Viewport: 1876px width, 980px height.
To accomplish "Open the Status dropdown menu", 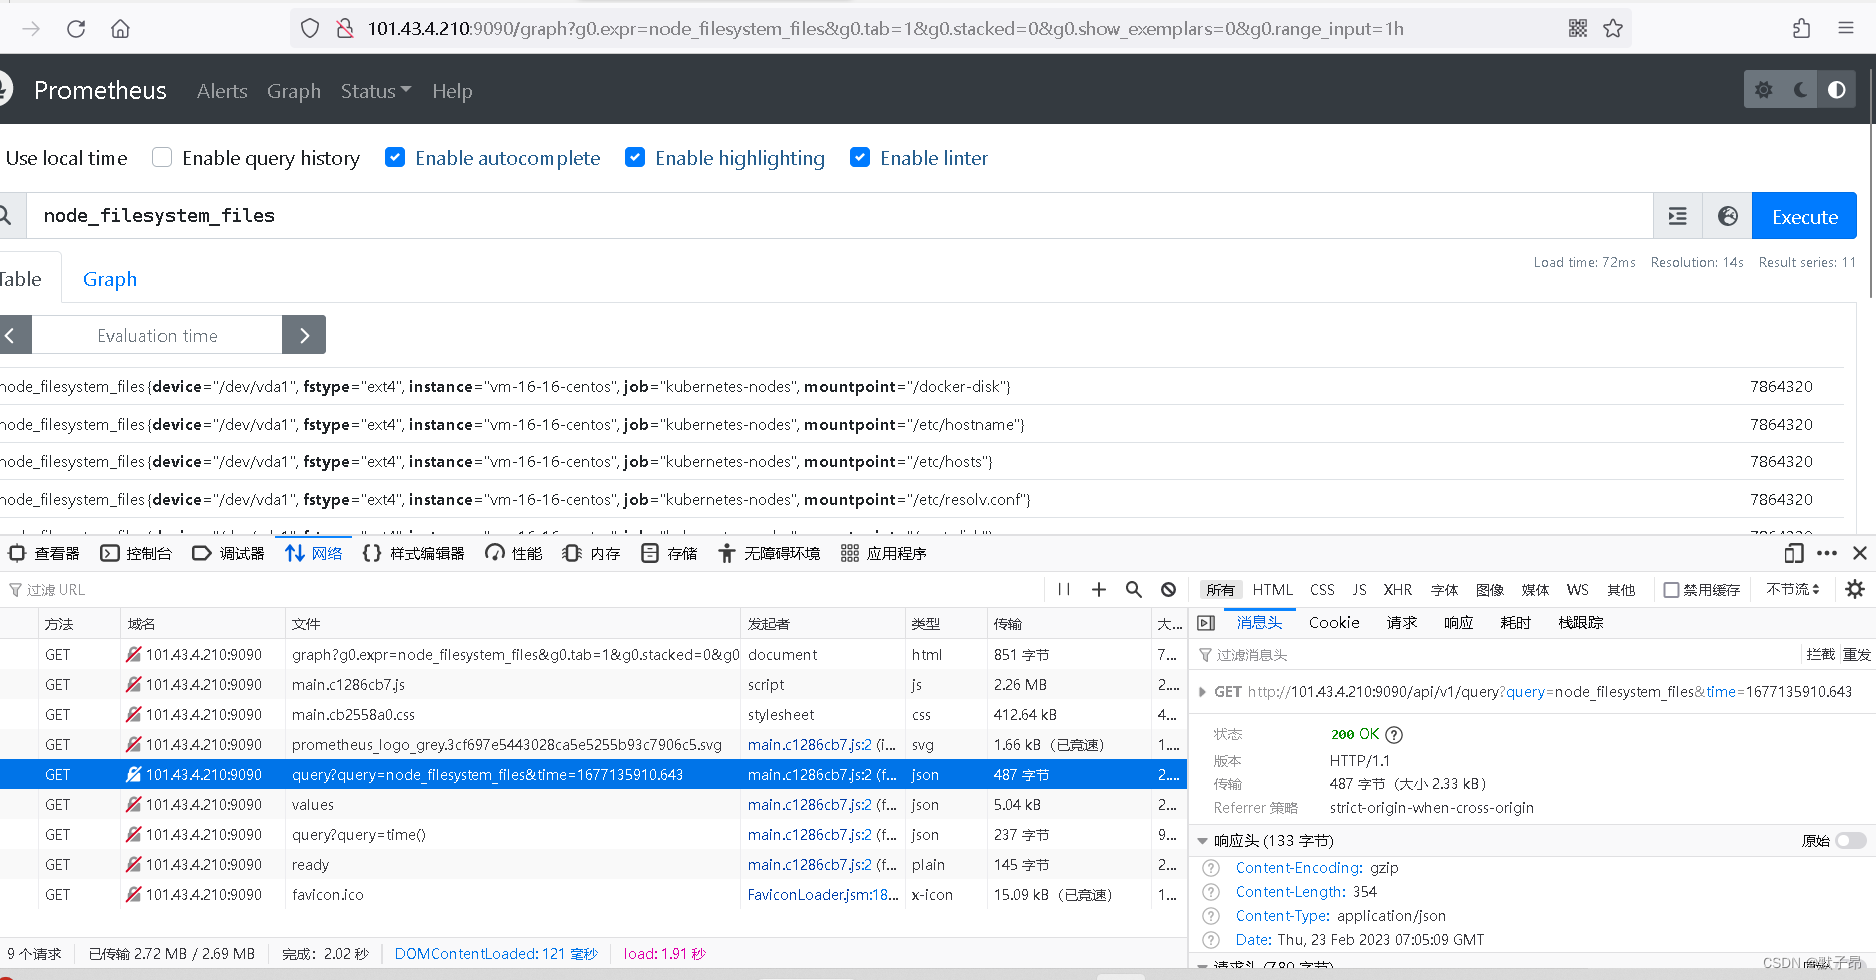I will click(x=376, y=91).
